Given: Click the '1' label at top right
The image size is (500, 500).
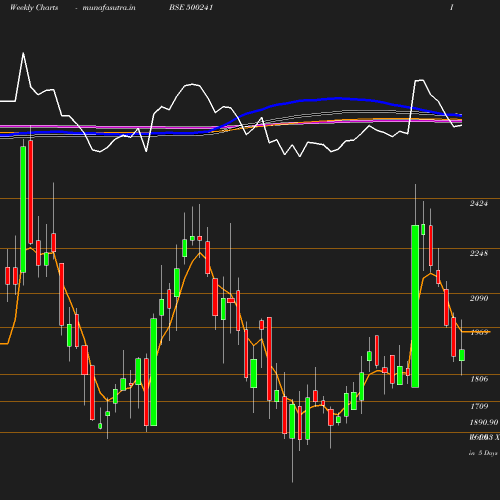Looking at the screenshot, I should pyautogui.click(x=452, y=7).
